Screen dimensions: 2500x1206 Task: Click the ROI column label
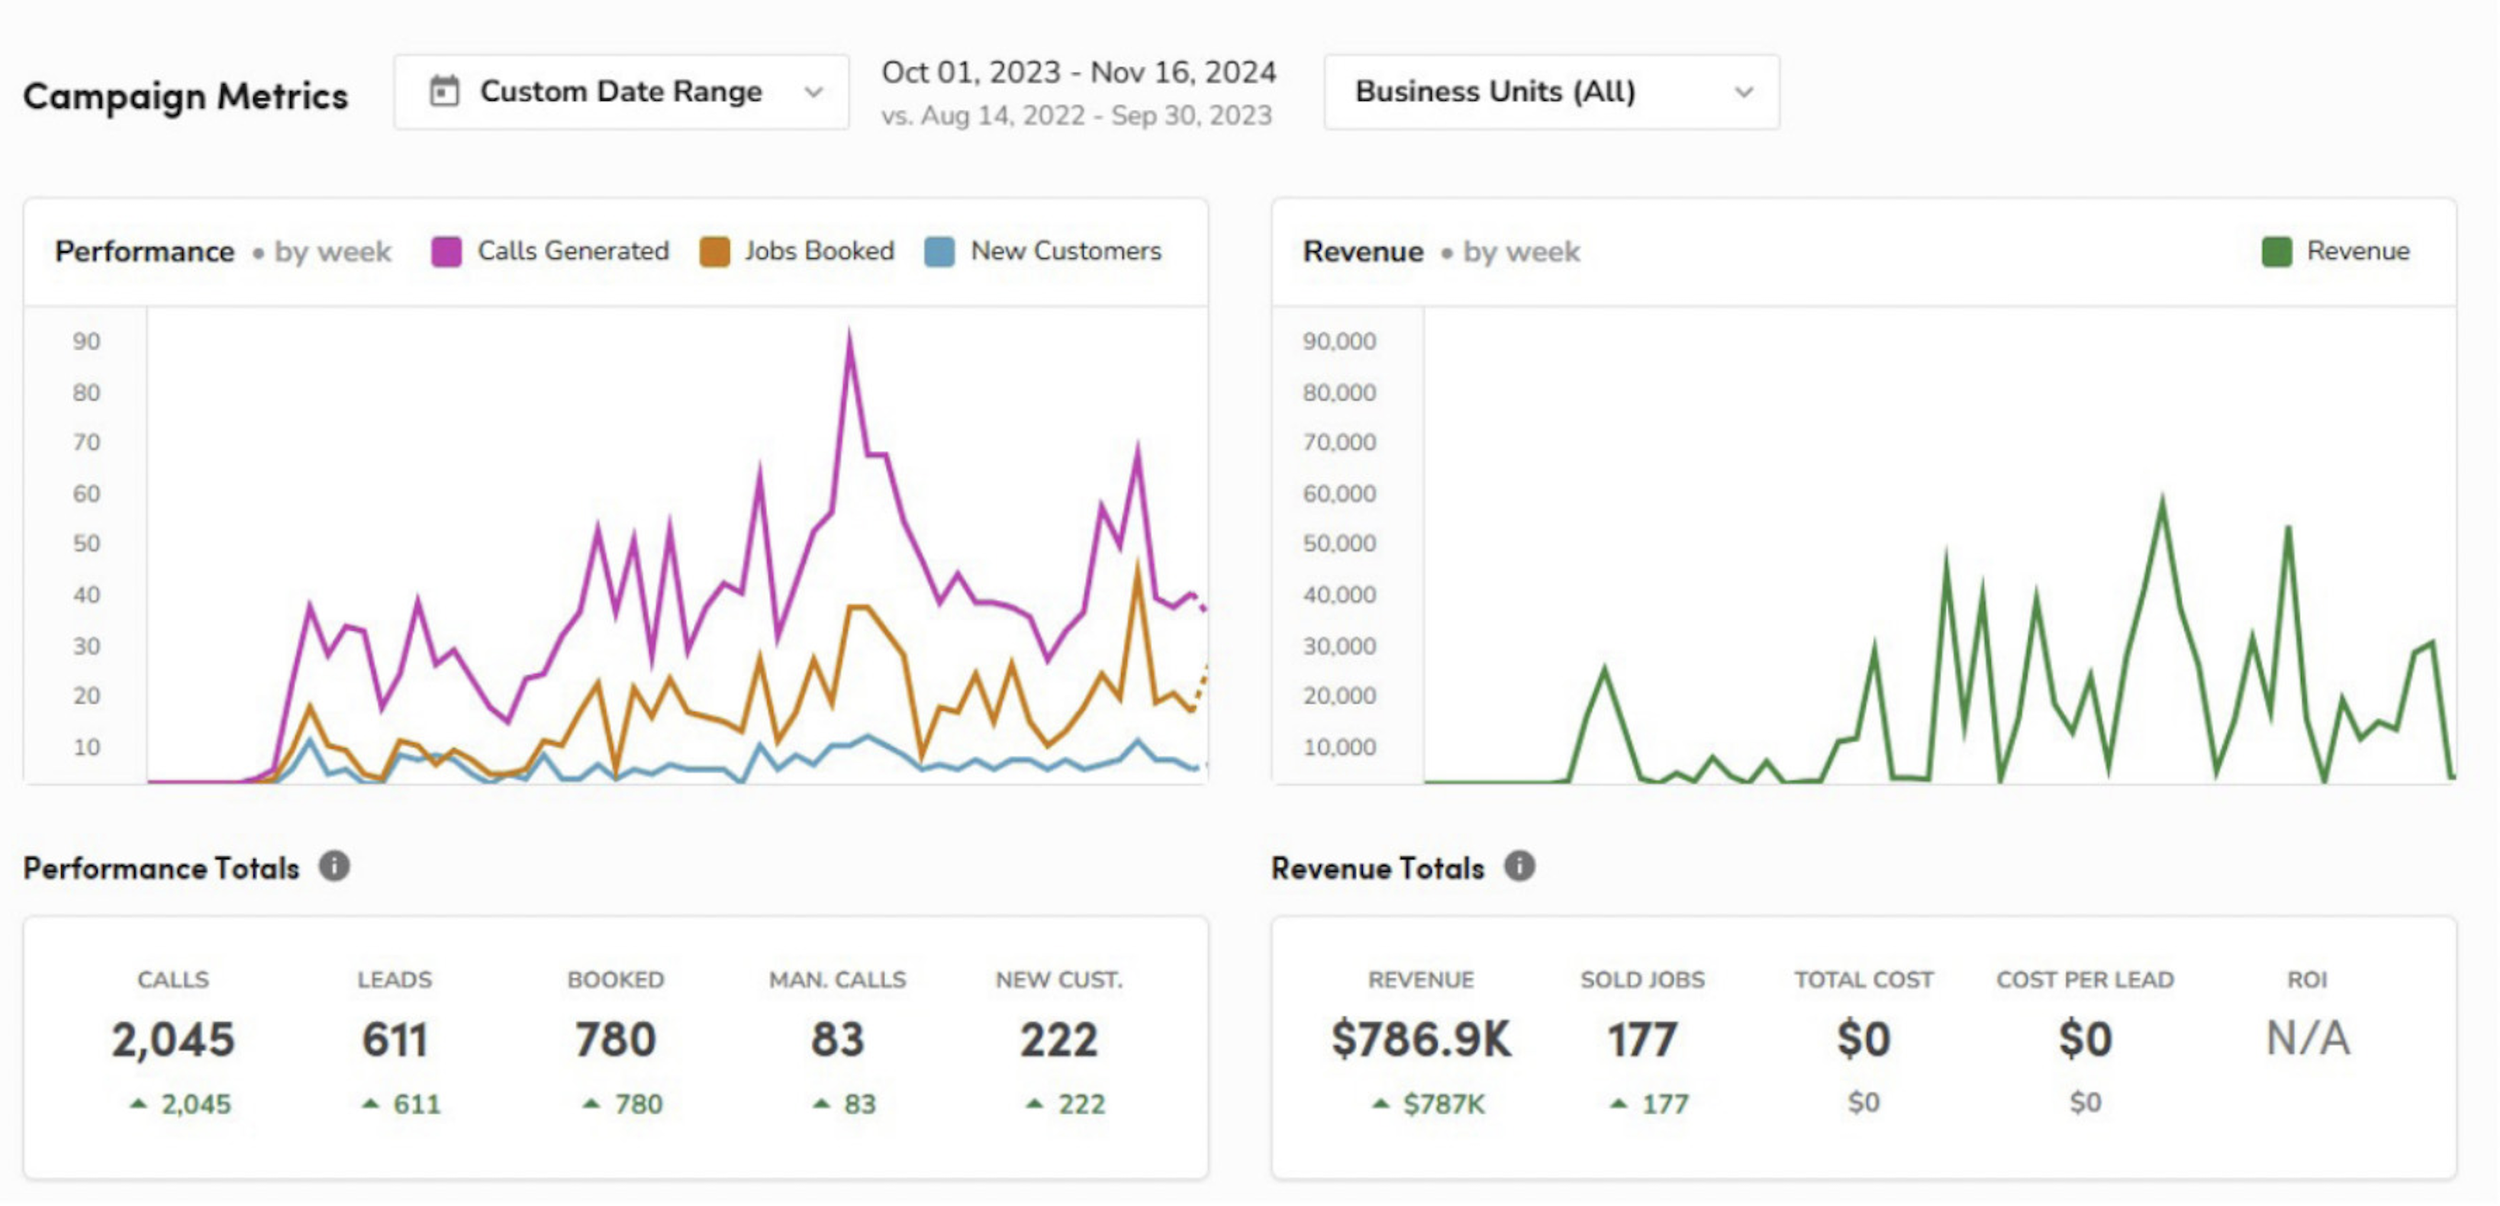(x=2307, y=979)
